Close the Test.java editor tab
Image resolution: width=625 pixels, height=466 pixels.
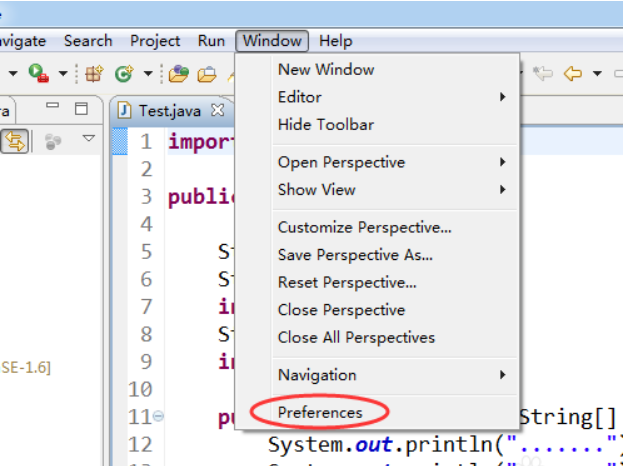217,109
